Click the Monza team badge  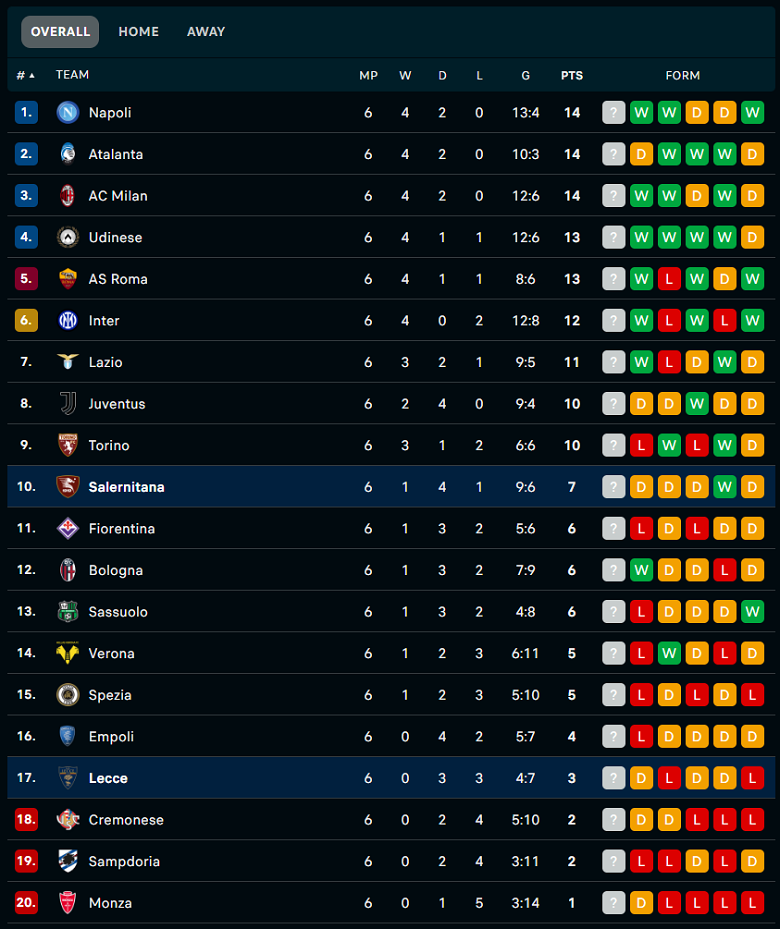68,902
